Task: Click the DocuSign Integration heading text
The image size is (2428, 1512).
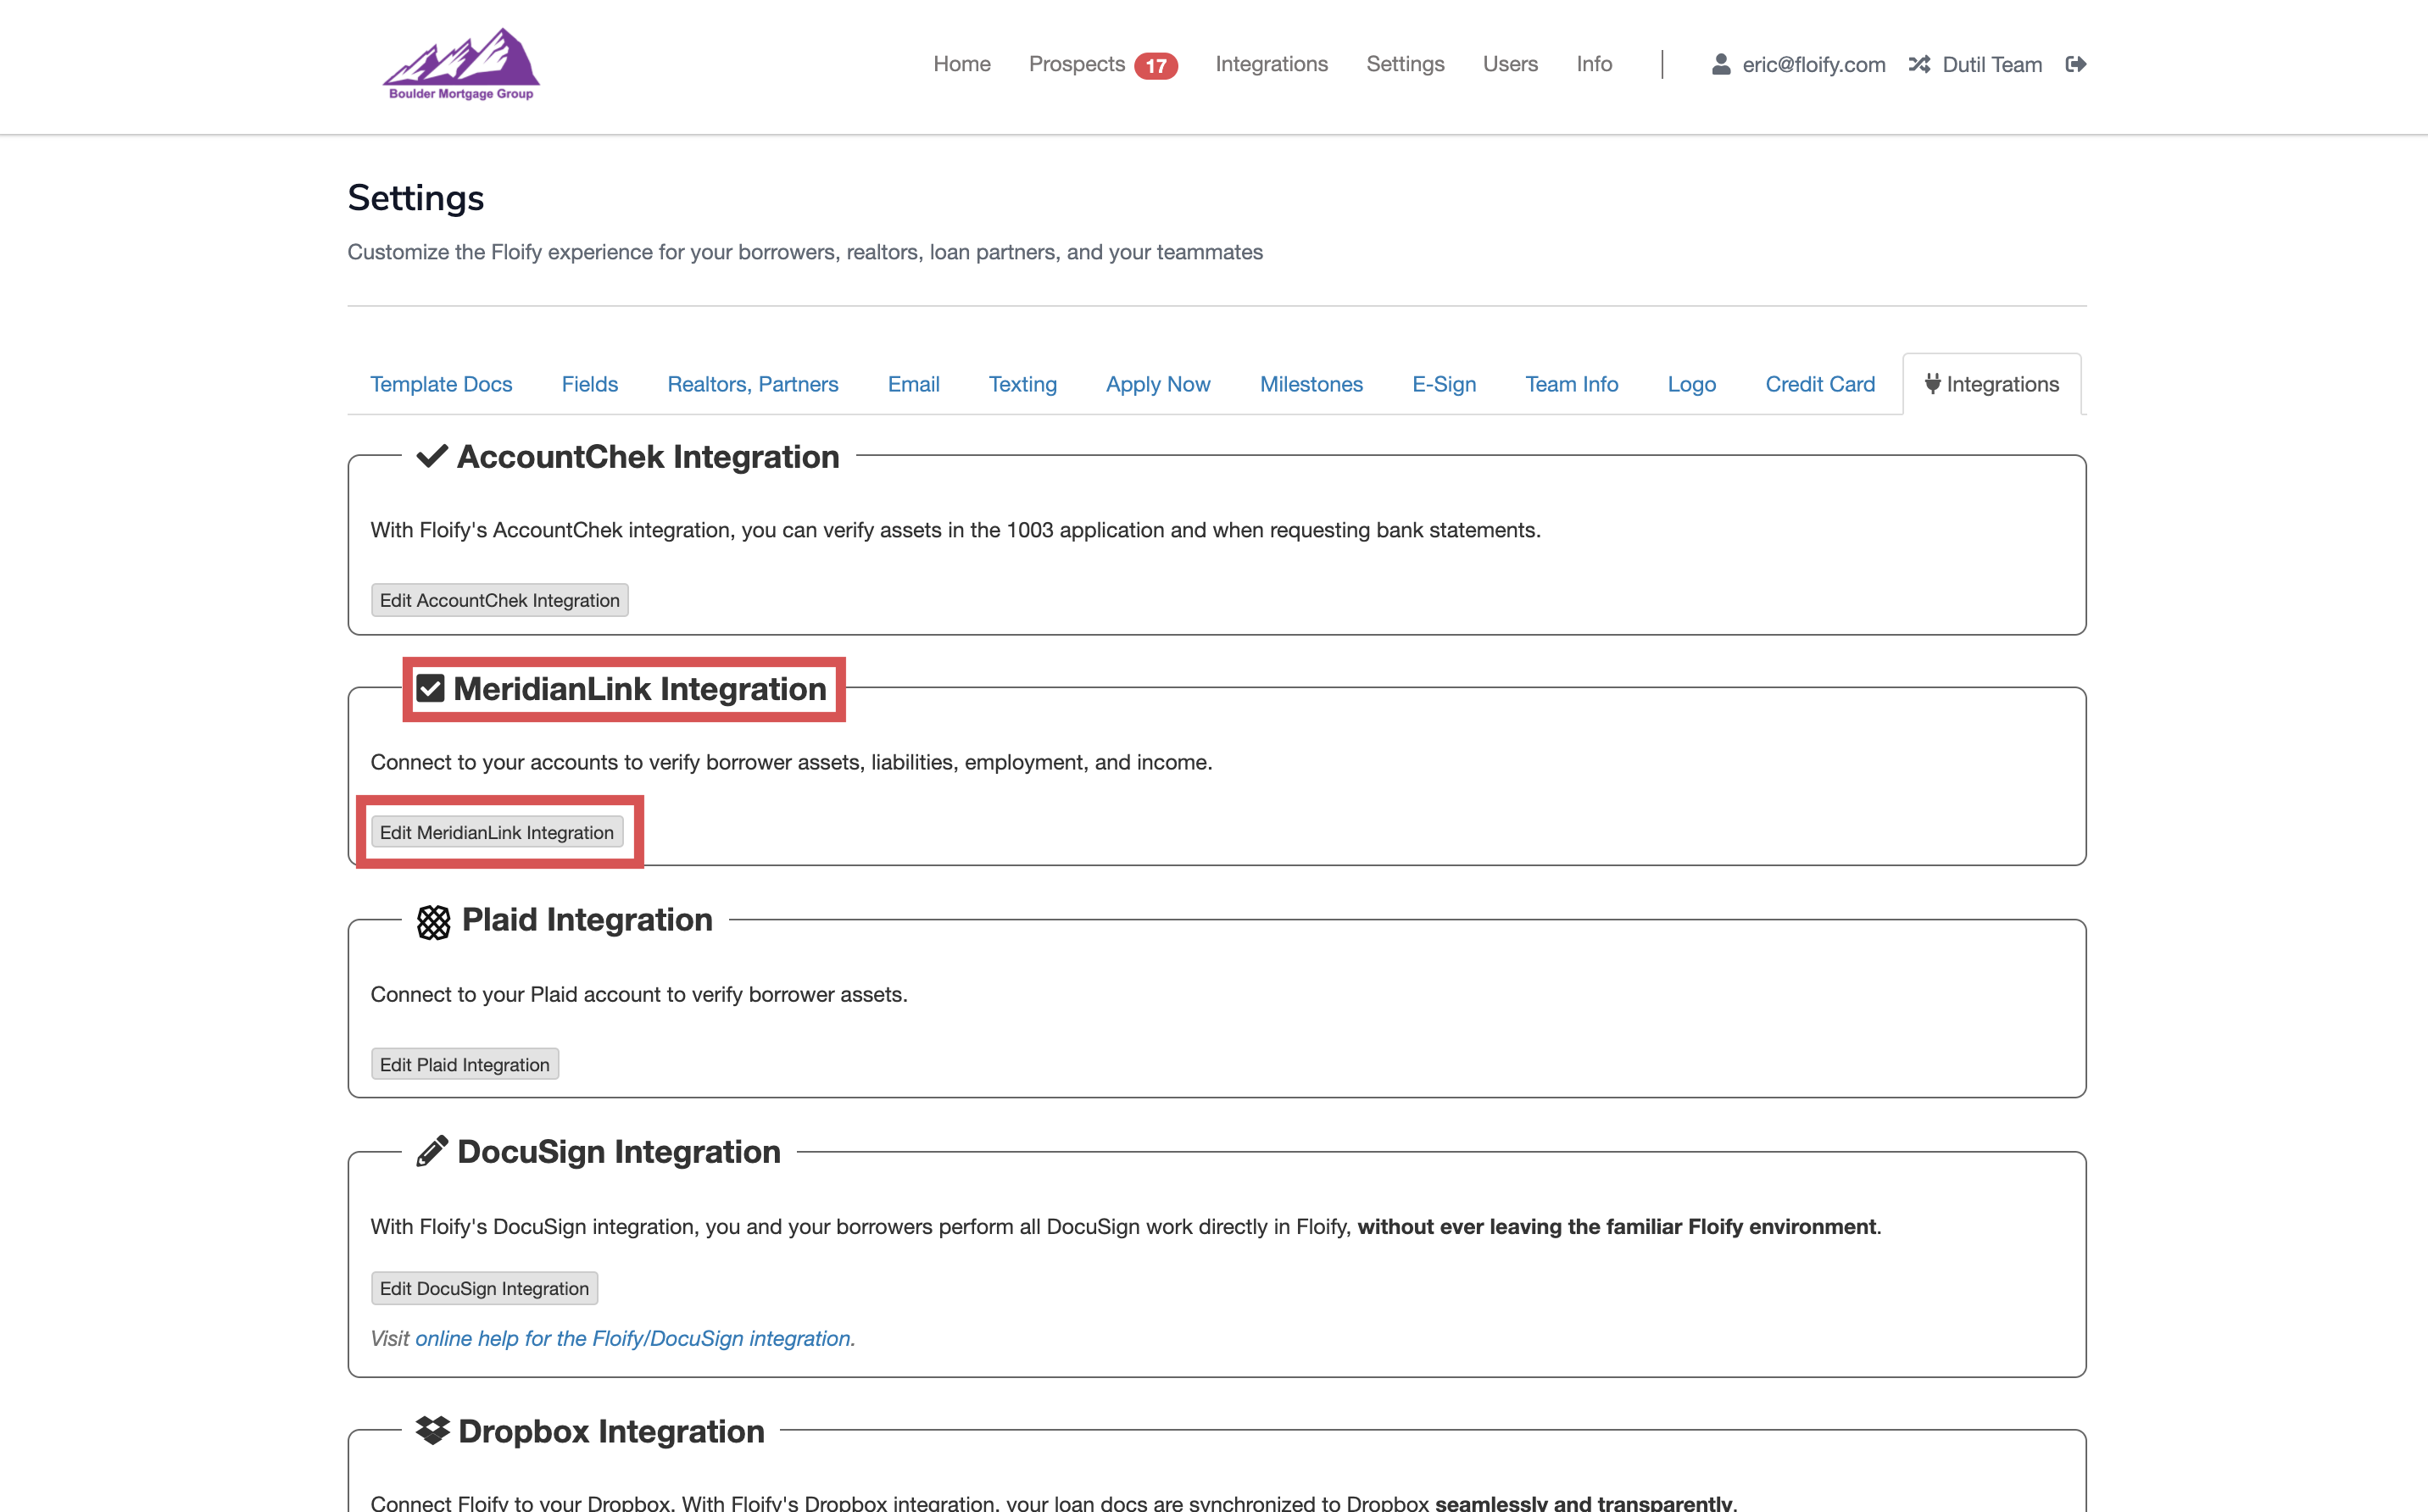Action: pyautogui.click(x=619, y=1152)
